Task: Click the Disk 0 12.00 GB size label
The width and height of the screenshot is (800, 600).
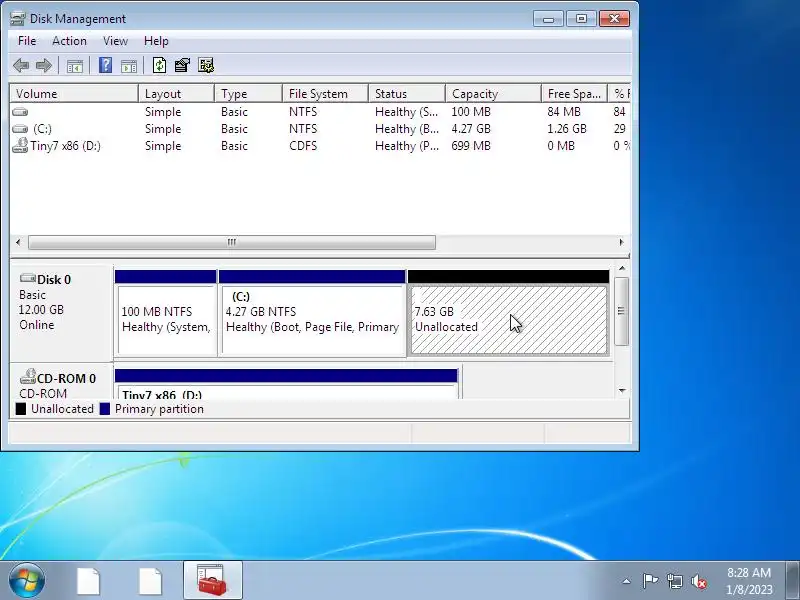Action: pos(41,310)
